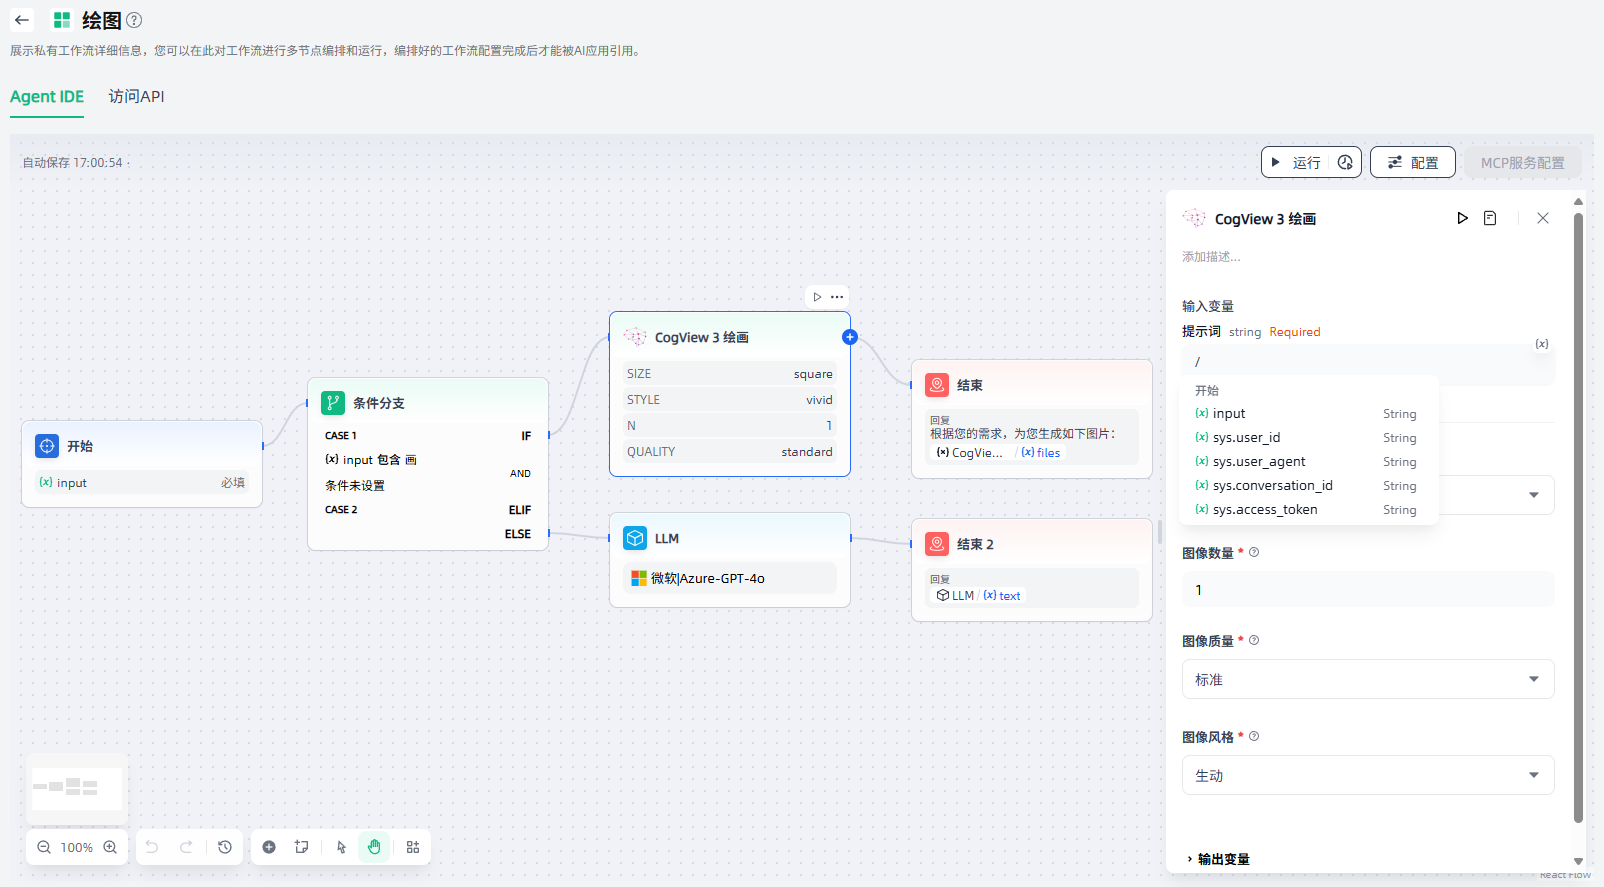
Task: Open the version history clock icon
Action: tap(225, 847)
